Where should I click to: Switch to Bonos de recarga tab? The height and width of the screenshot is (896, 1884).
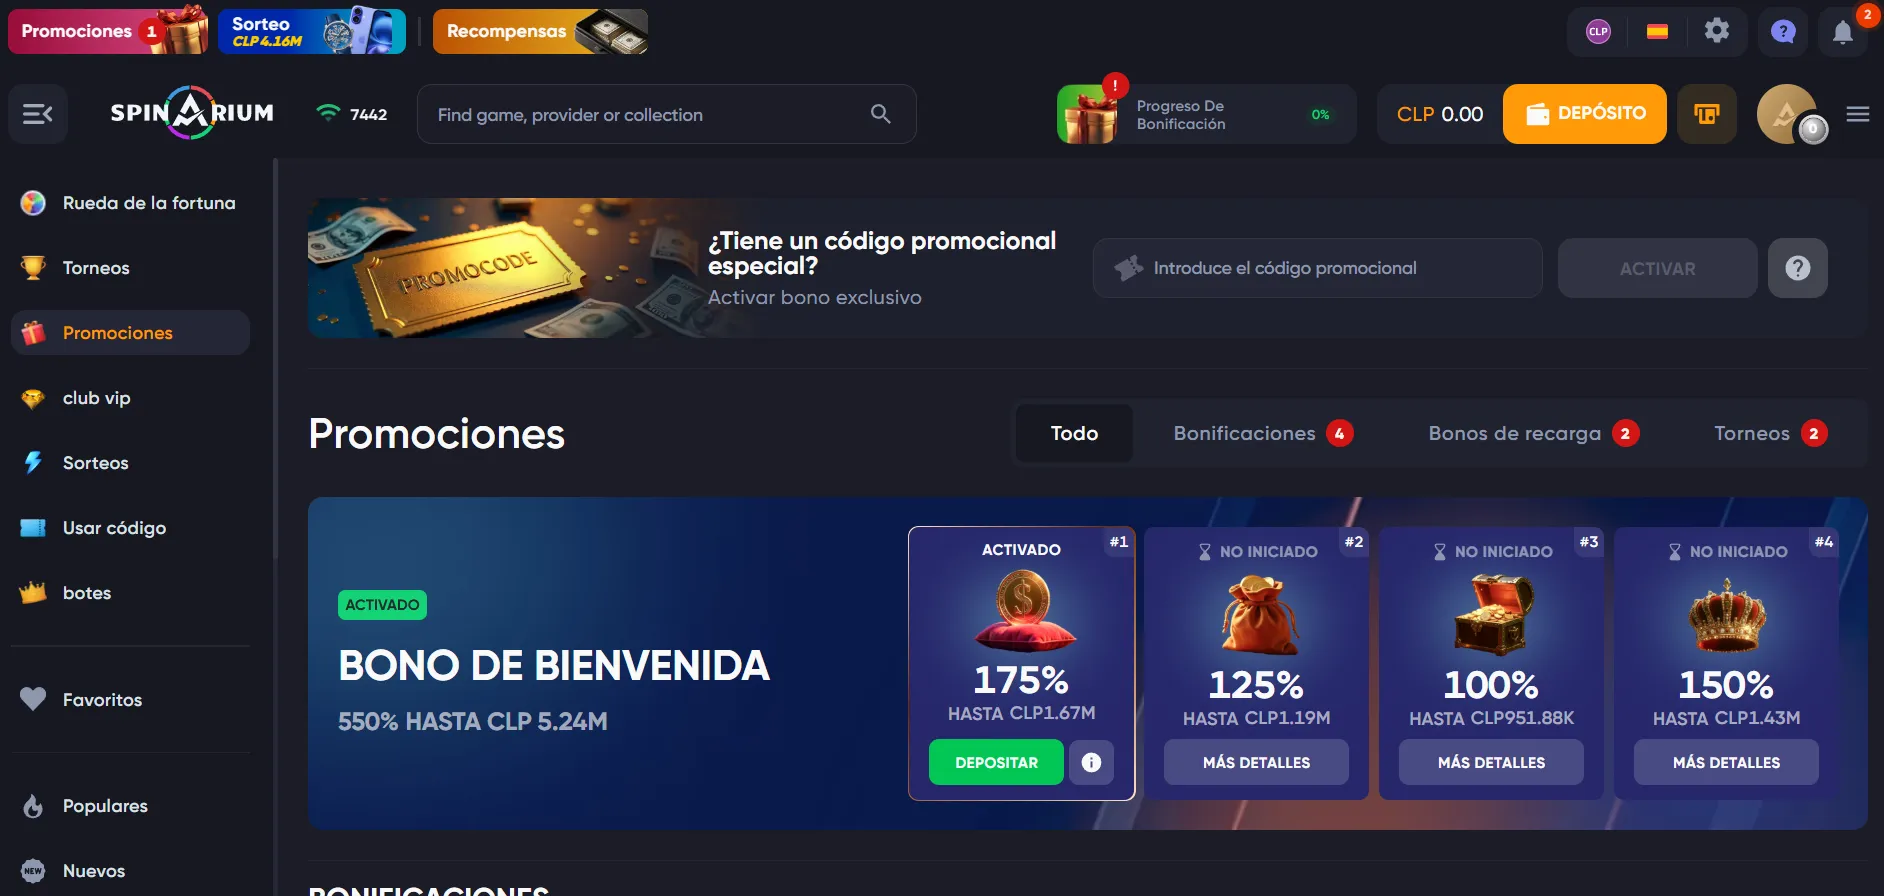1533,433
